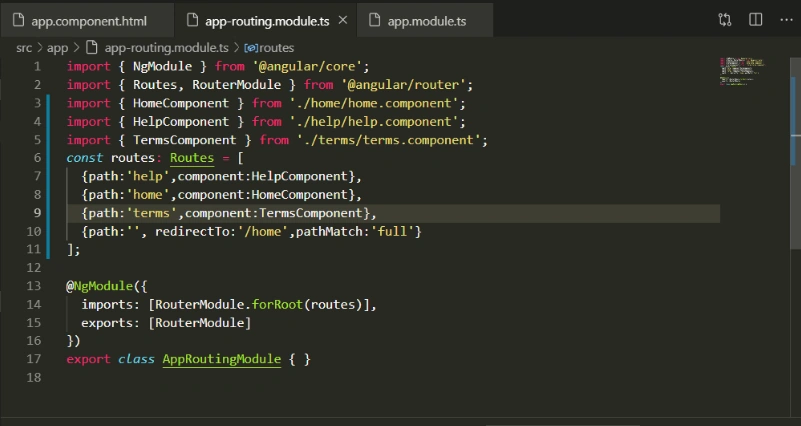Click 'HomeComponent' in the line 3 import
This screenshot has width=801, height=426.
click(181, 103)
